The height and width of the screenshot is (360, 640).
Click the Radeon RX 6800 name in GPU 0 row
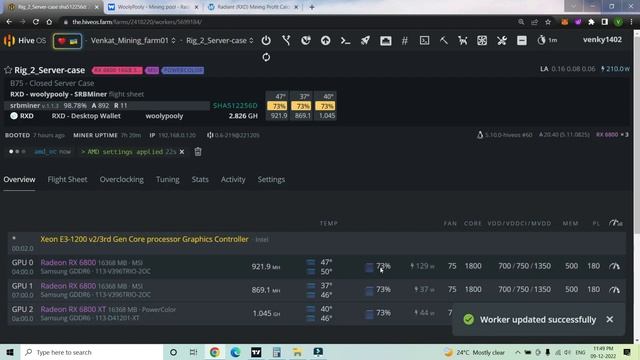pos(68,262)
